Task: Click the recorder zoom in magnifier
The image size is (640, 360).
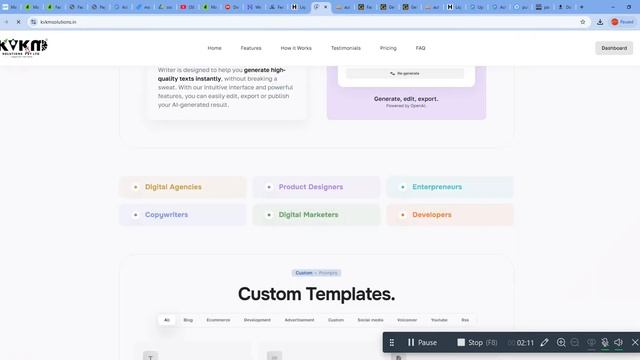Action: 561,342
